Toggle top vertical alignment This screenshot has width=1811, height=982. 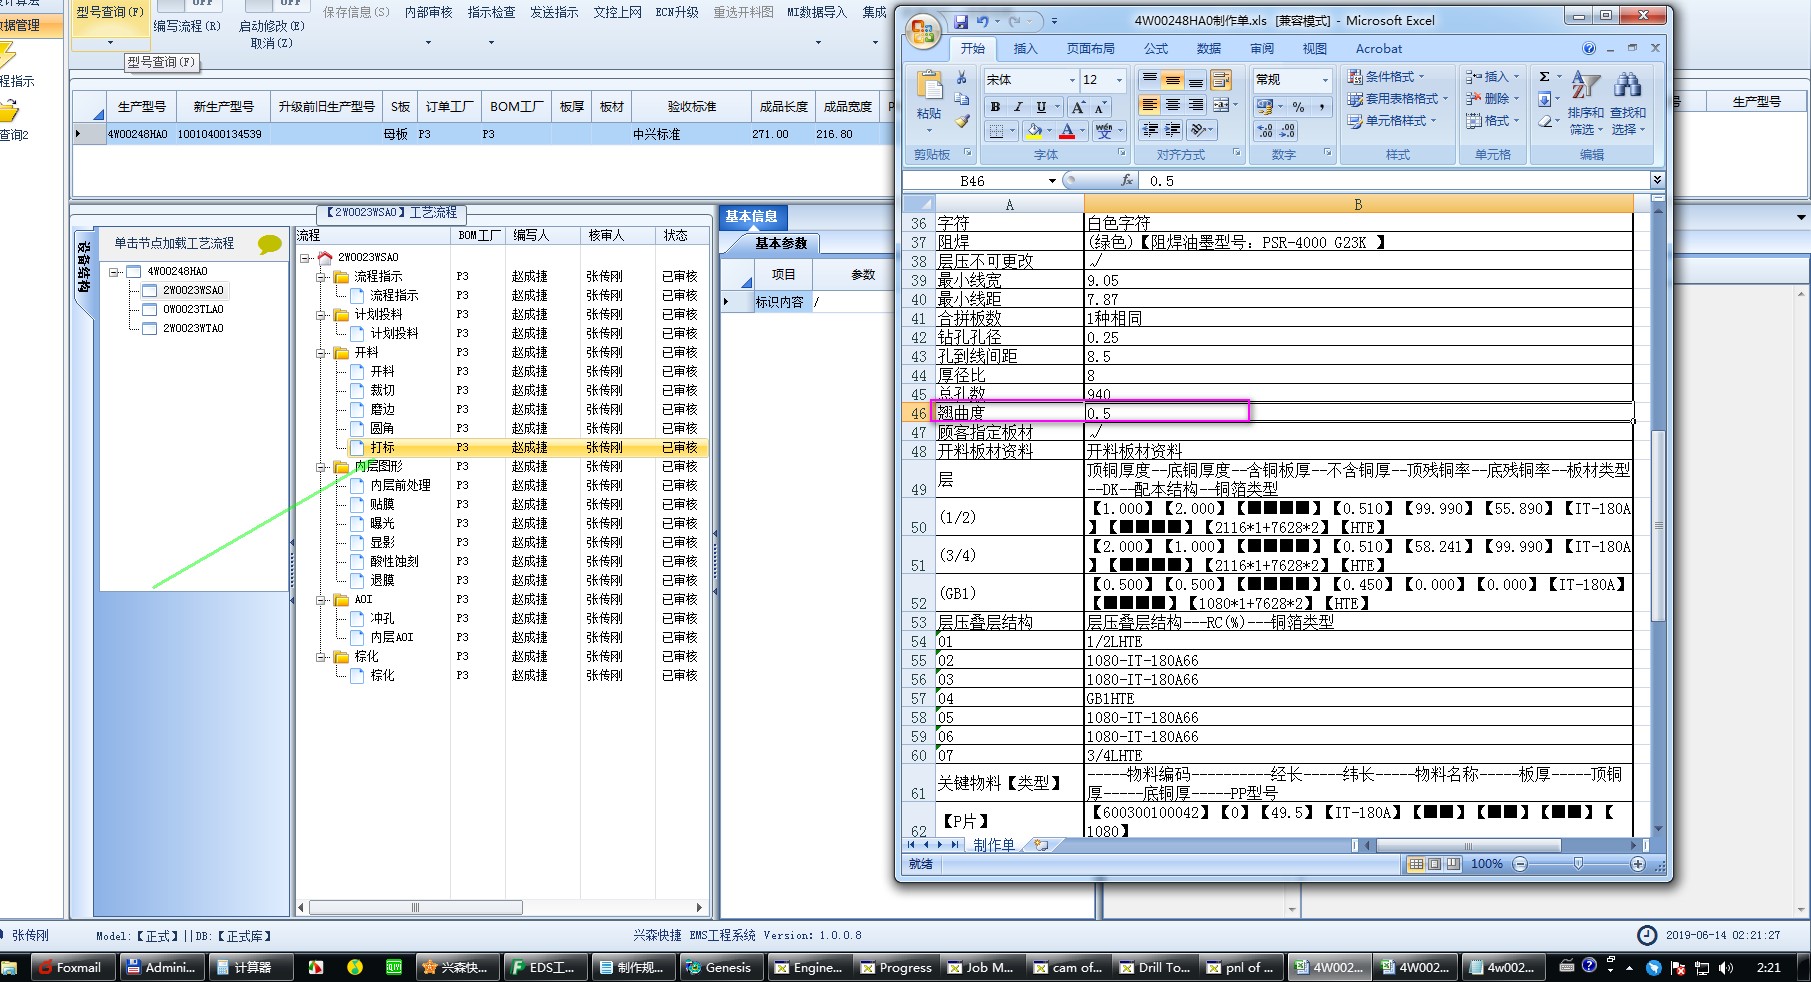[1150, 80]
